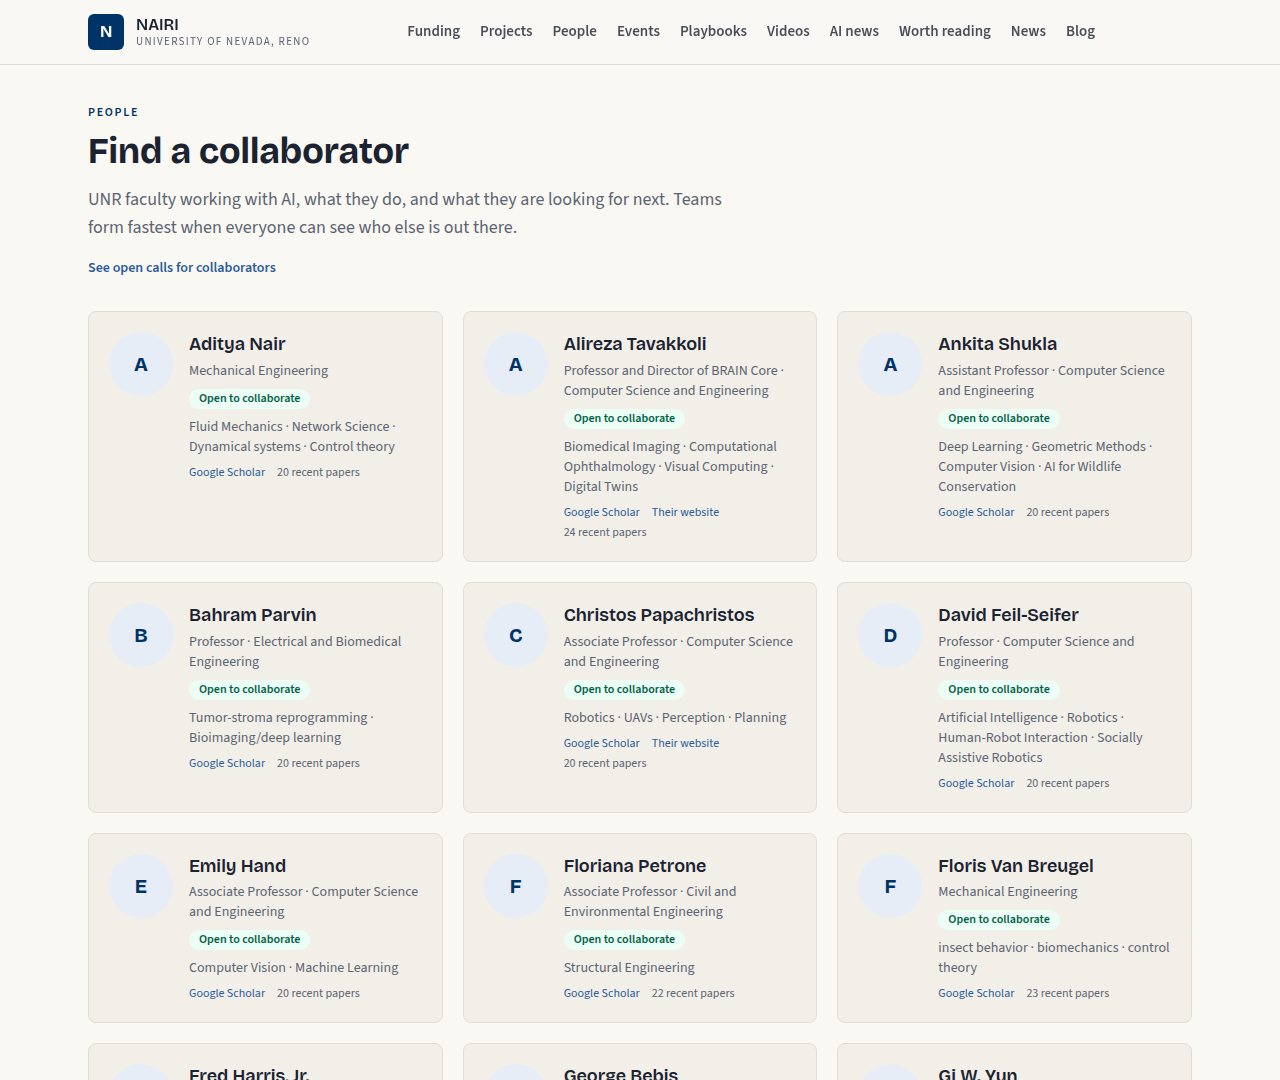Screen dimensions: 1280x1080
Task: Open the Blog page
Action: [1080, 31]
